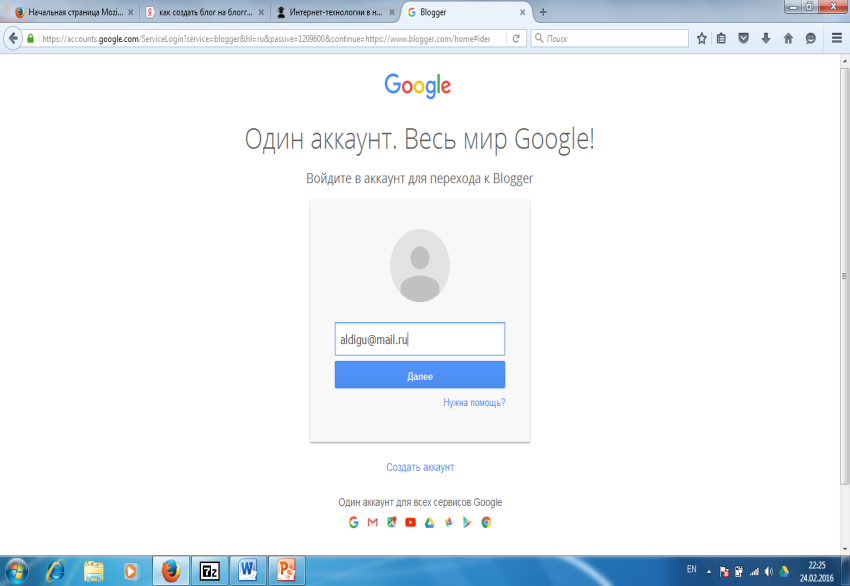Open the Firefox hamburger menu

836,38
